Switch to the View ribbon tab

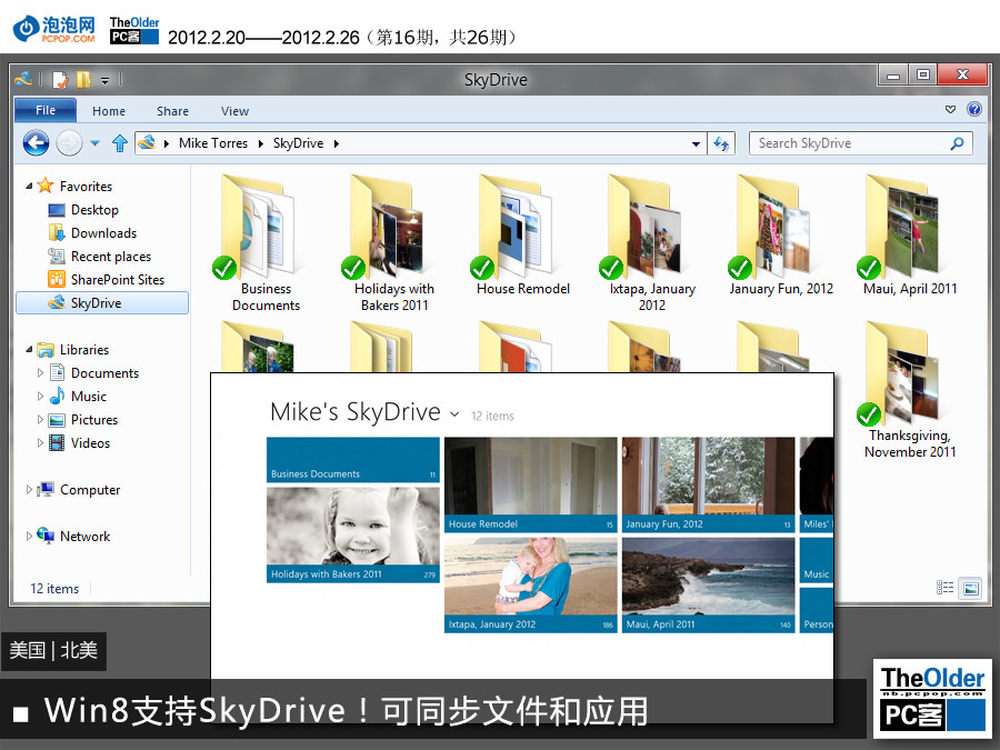click(234, 111)
